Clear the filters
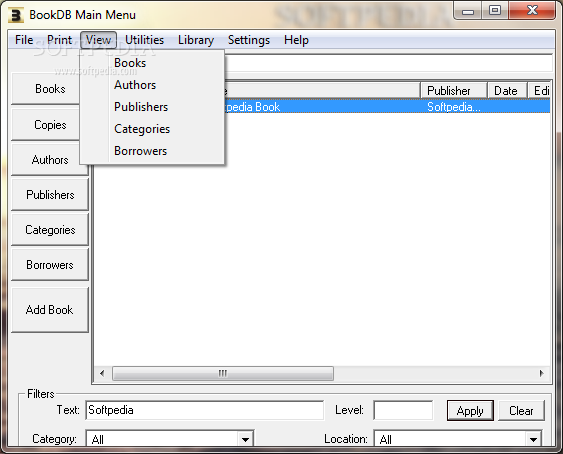Viewport: 563px width, 454px height. coord(521,411)
